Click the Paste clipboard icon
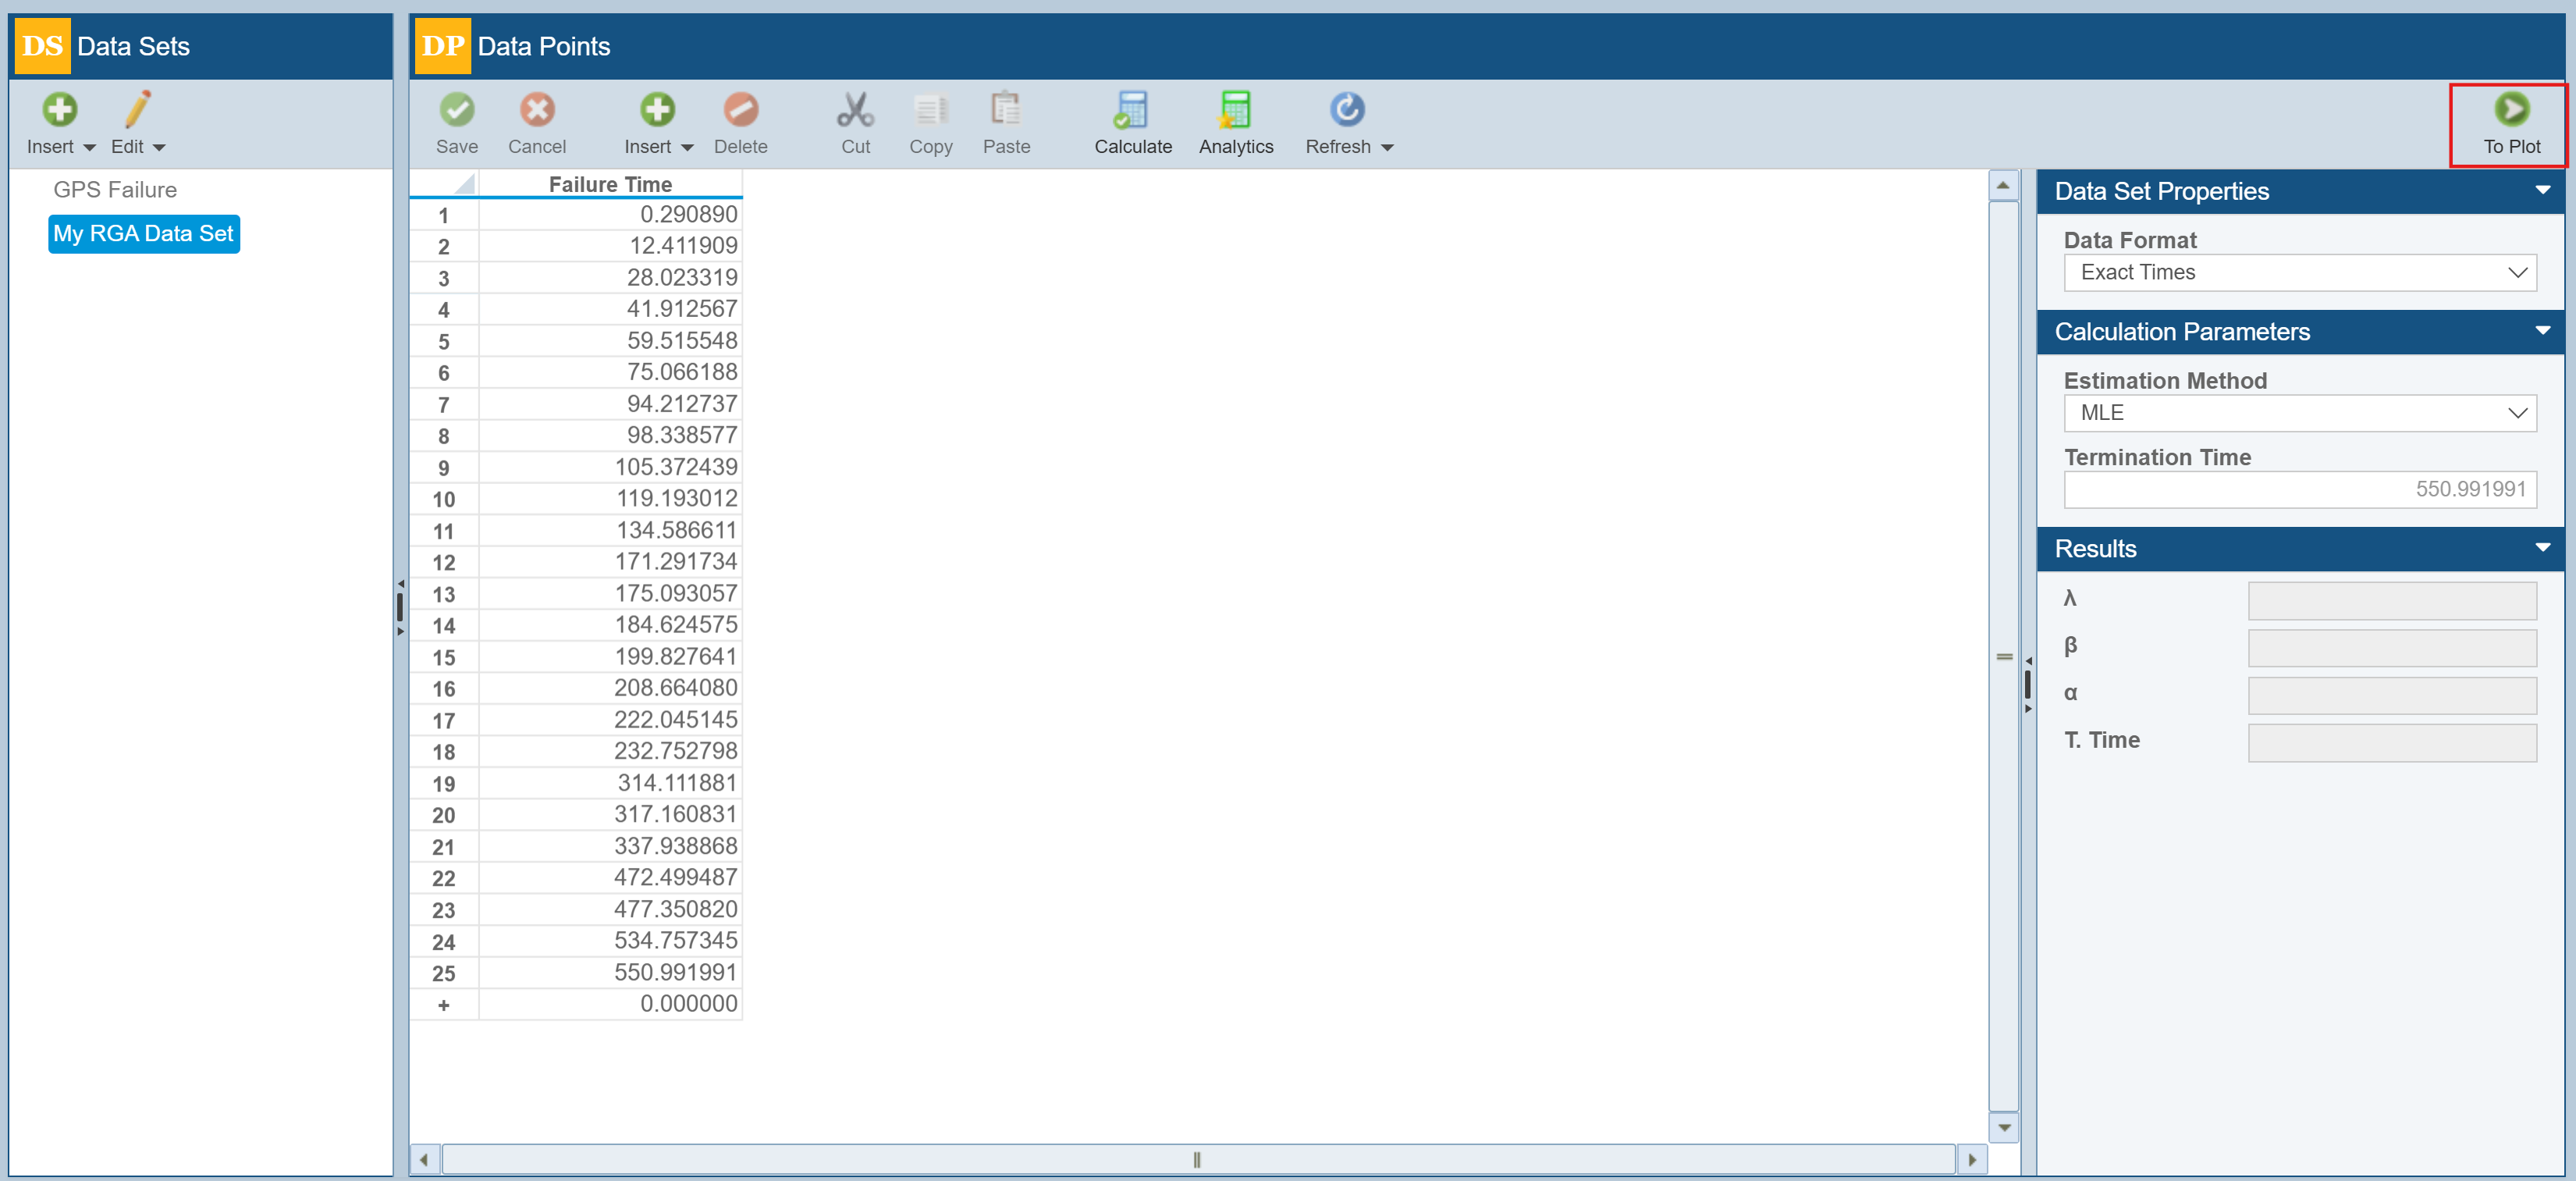 (x=1005, y=110)
